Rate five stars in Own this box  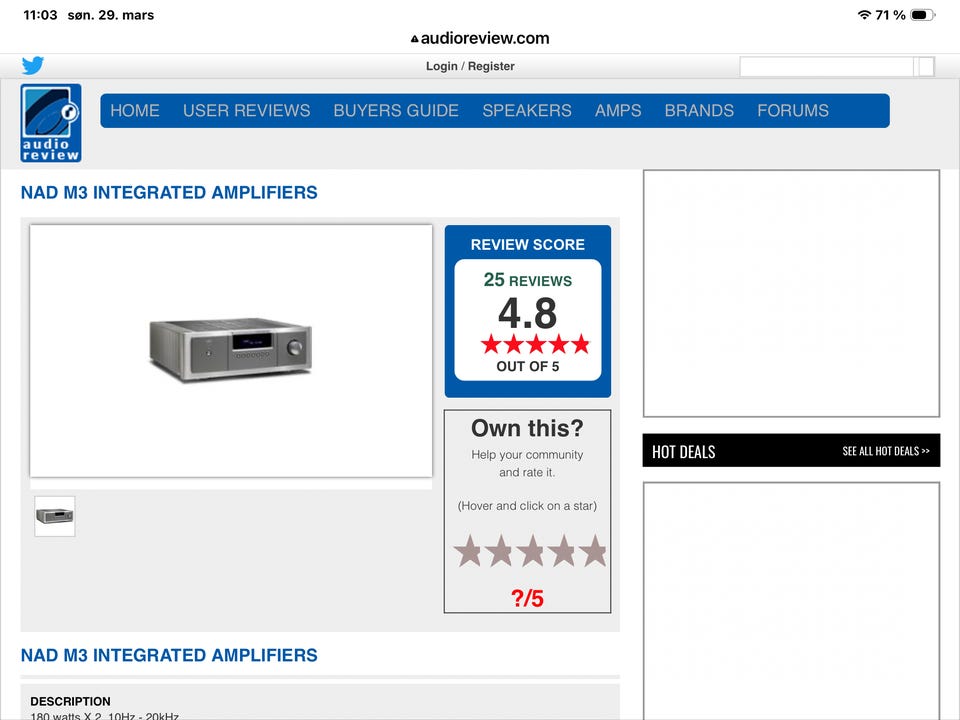(x=594, y=550)
